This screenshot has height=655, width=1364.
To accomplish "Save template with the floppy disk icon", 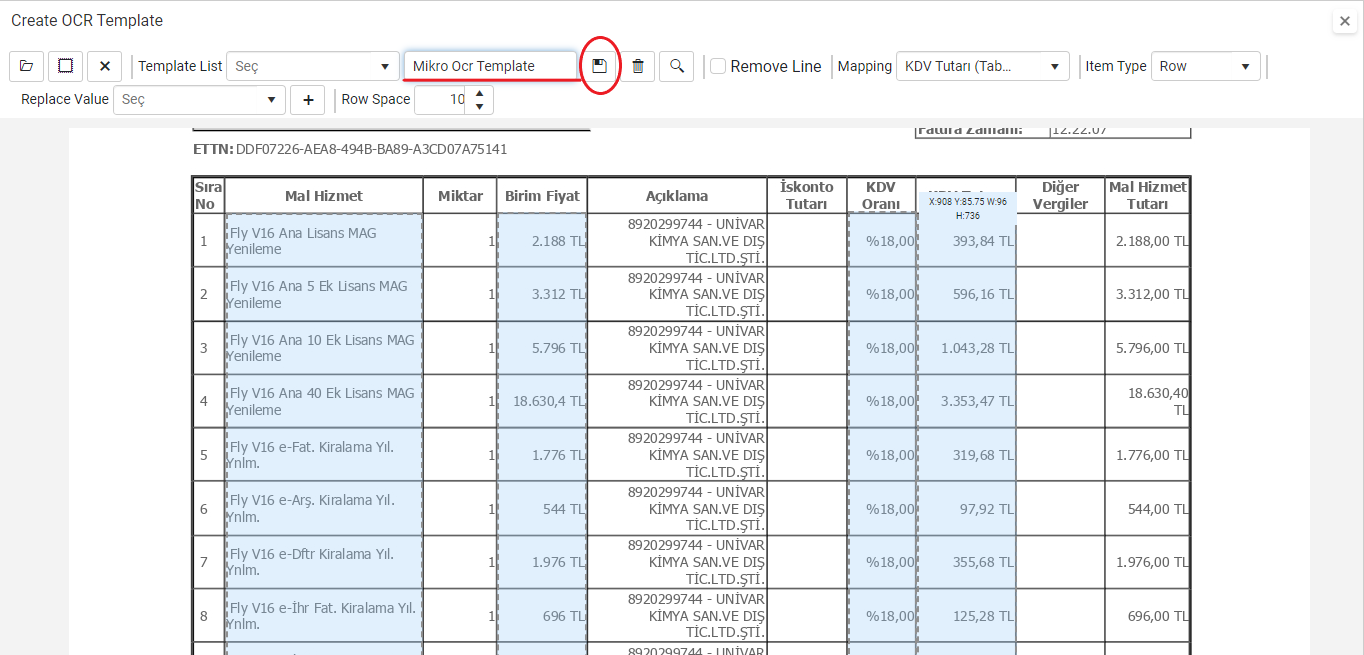I will tap(600, 66).
